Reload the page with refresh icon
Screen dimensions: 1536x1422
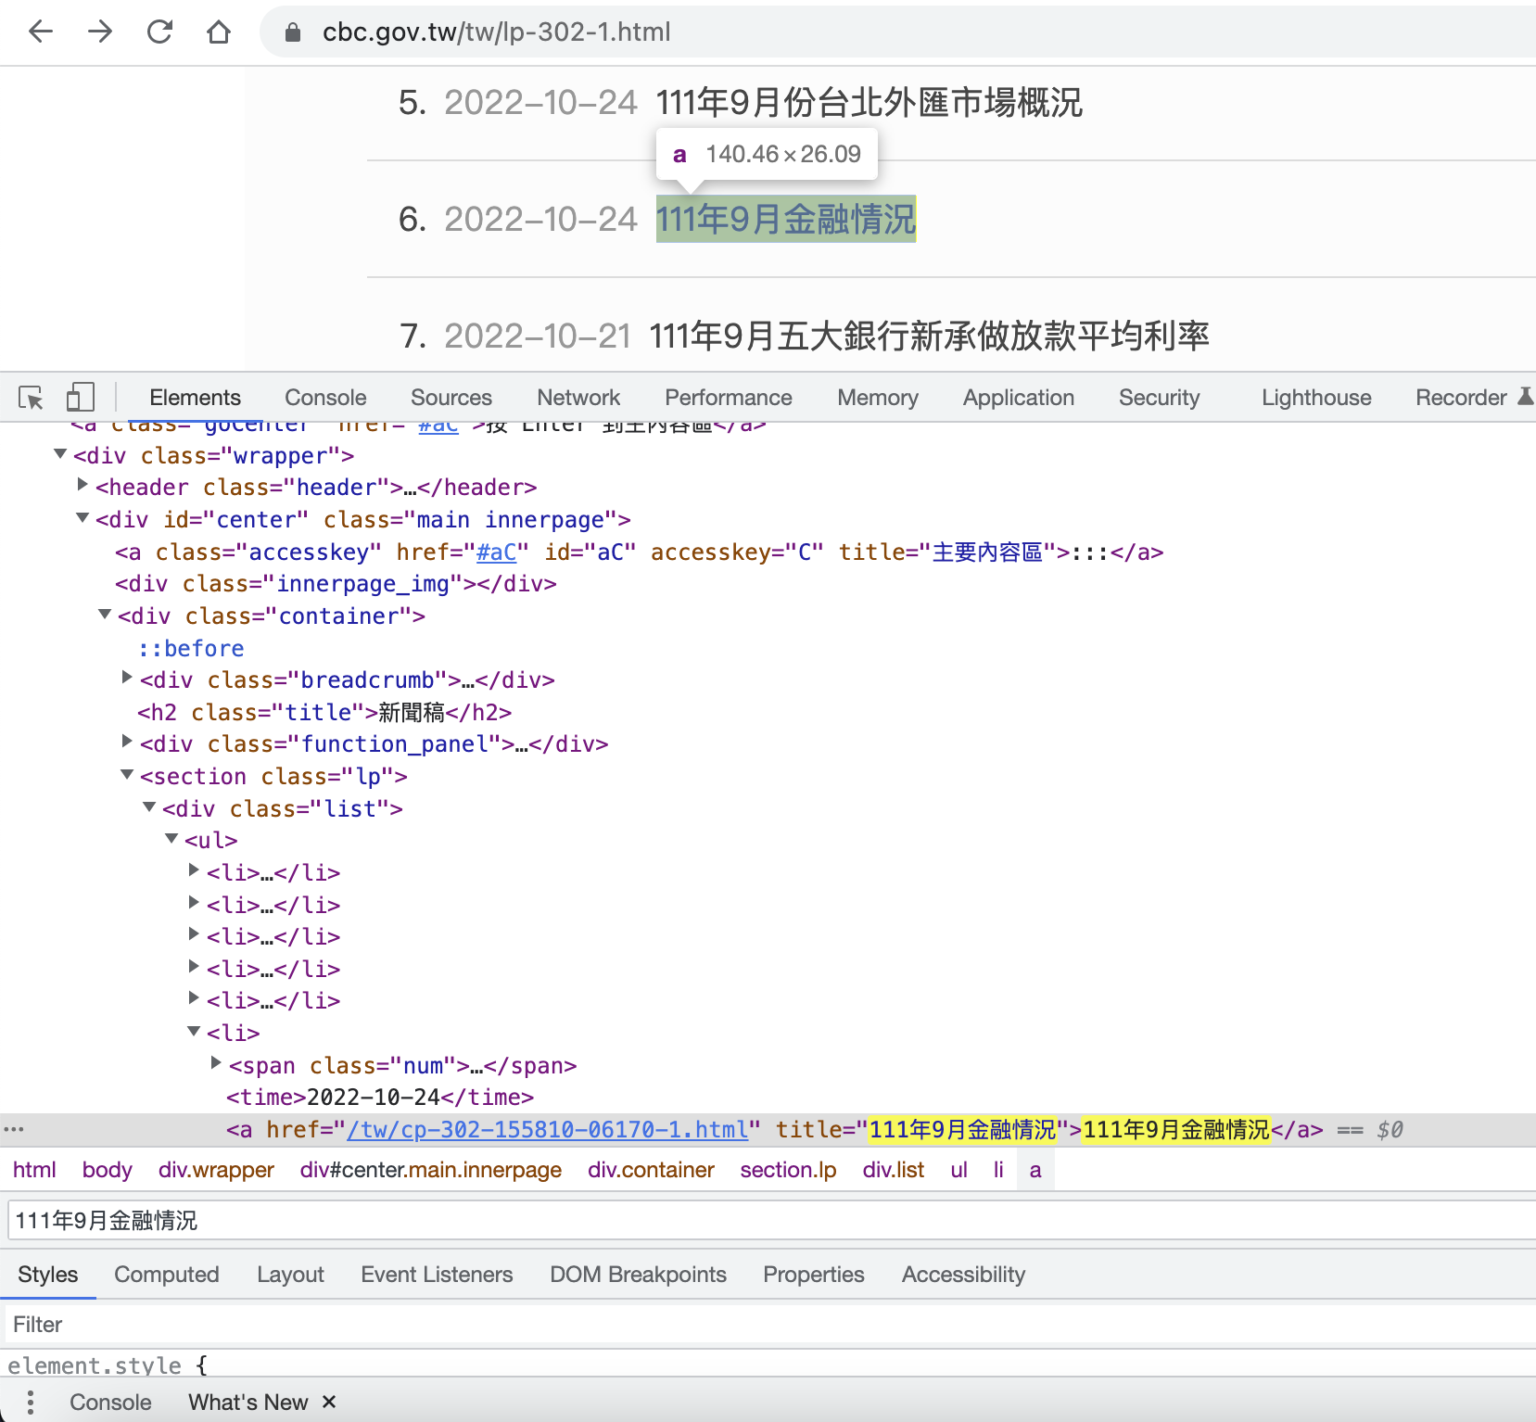(x=160, y=32)
